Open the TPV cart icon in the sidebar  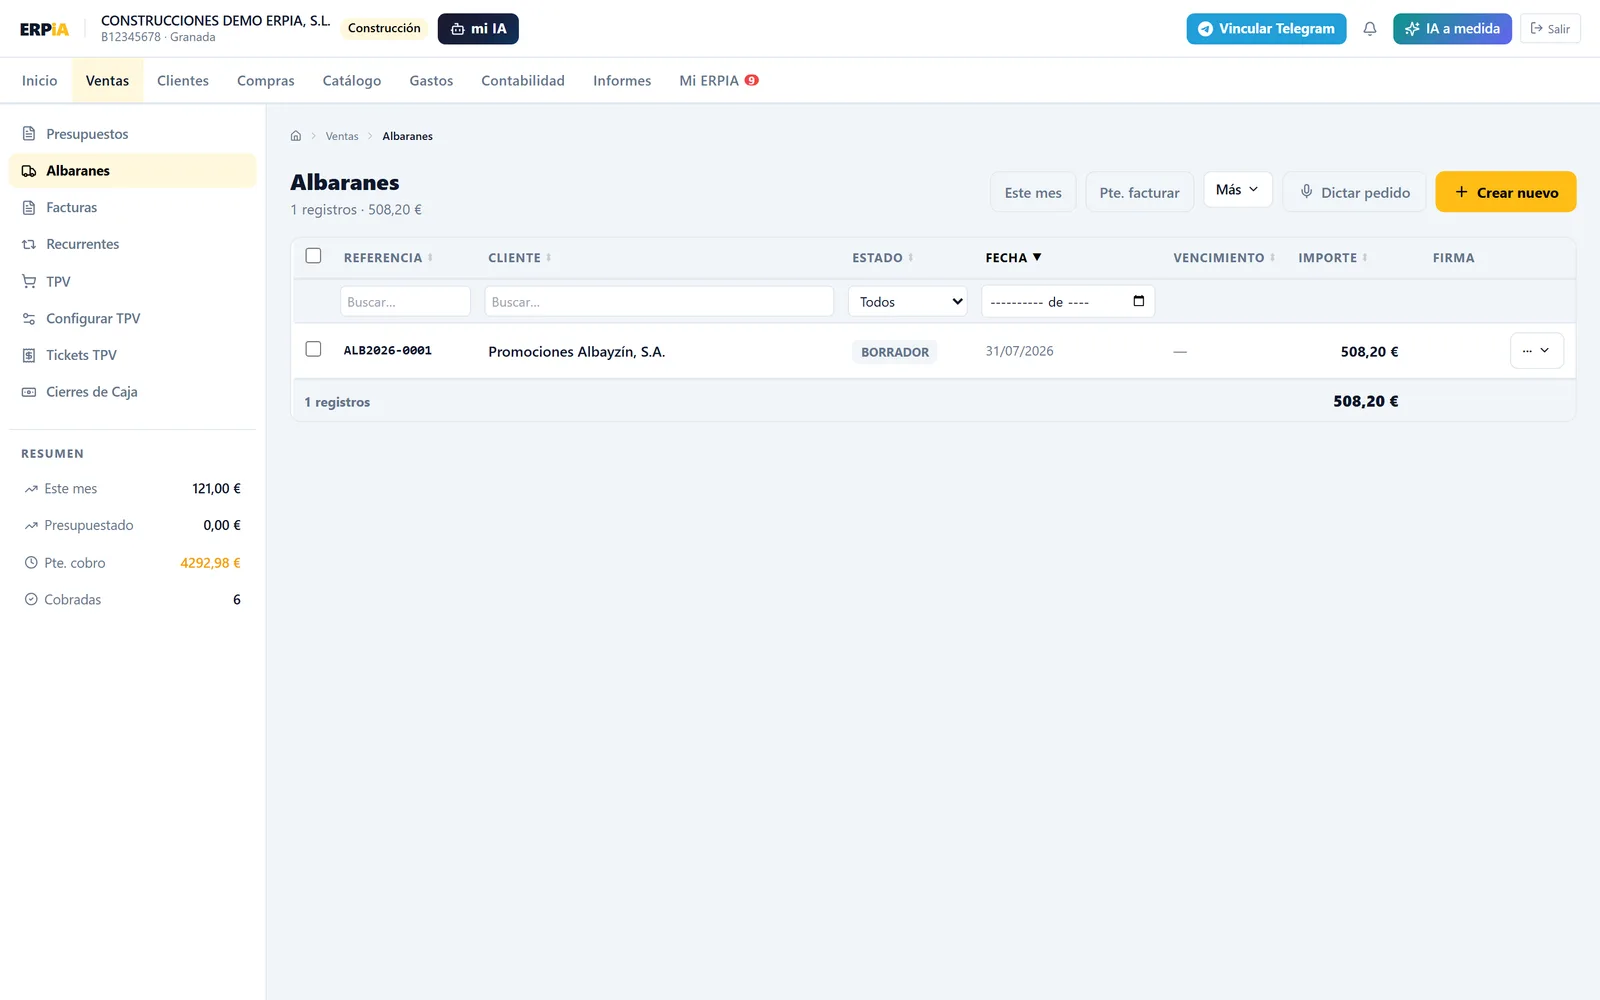29,281
